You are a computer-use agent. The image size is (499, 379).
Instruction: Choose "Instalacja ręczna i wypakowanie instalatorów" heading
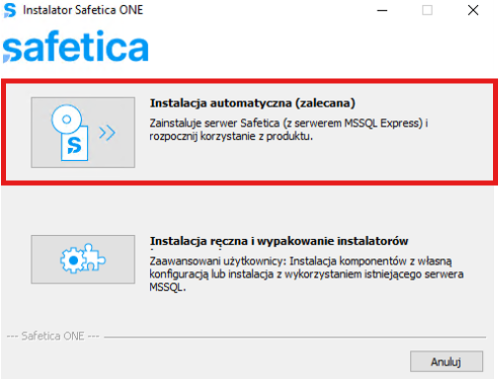coord(279,241)
